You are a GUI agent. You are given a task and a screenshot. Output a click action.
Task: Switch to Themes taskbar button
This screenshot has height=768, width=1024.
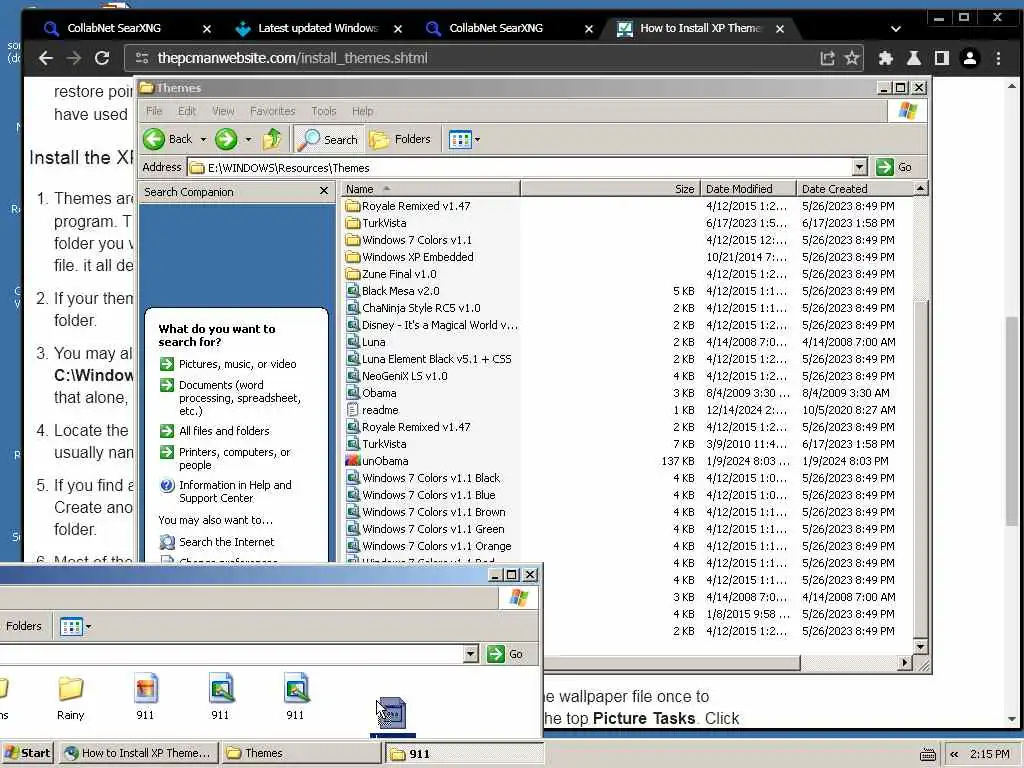pyautogui.click(x=300, y=753)
